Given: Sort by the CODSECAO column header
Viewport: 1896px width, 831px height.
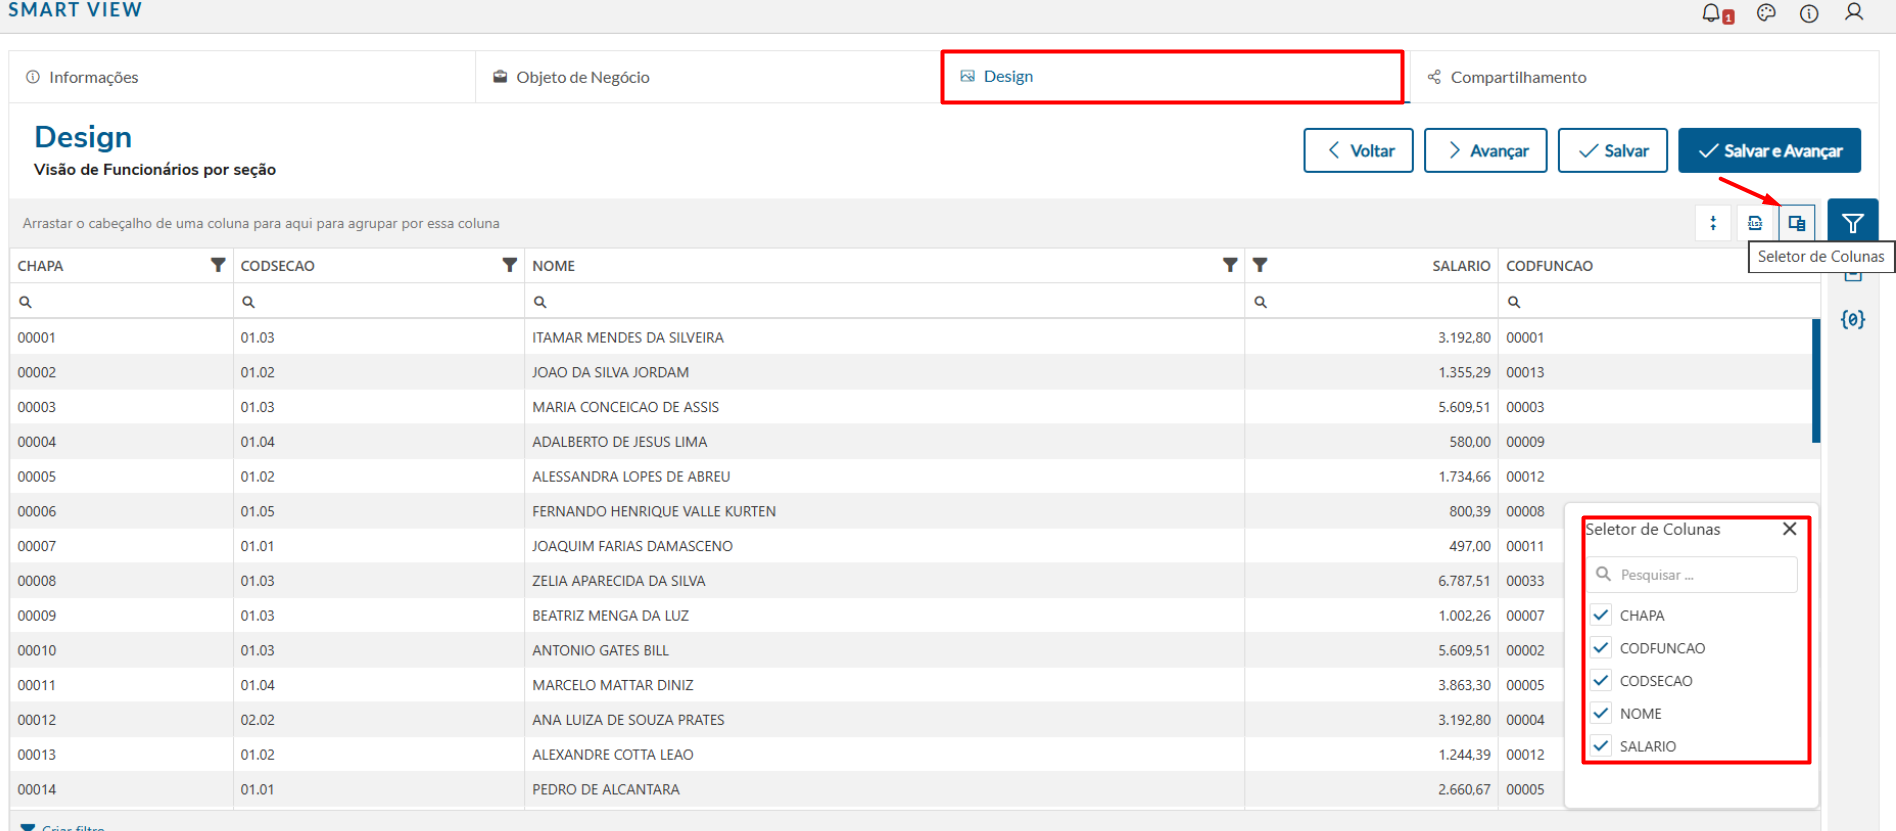Looking at the screenshot, I should point(277,266).
